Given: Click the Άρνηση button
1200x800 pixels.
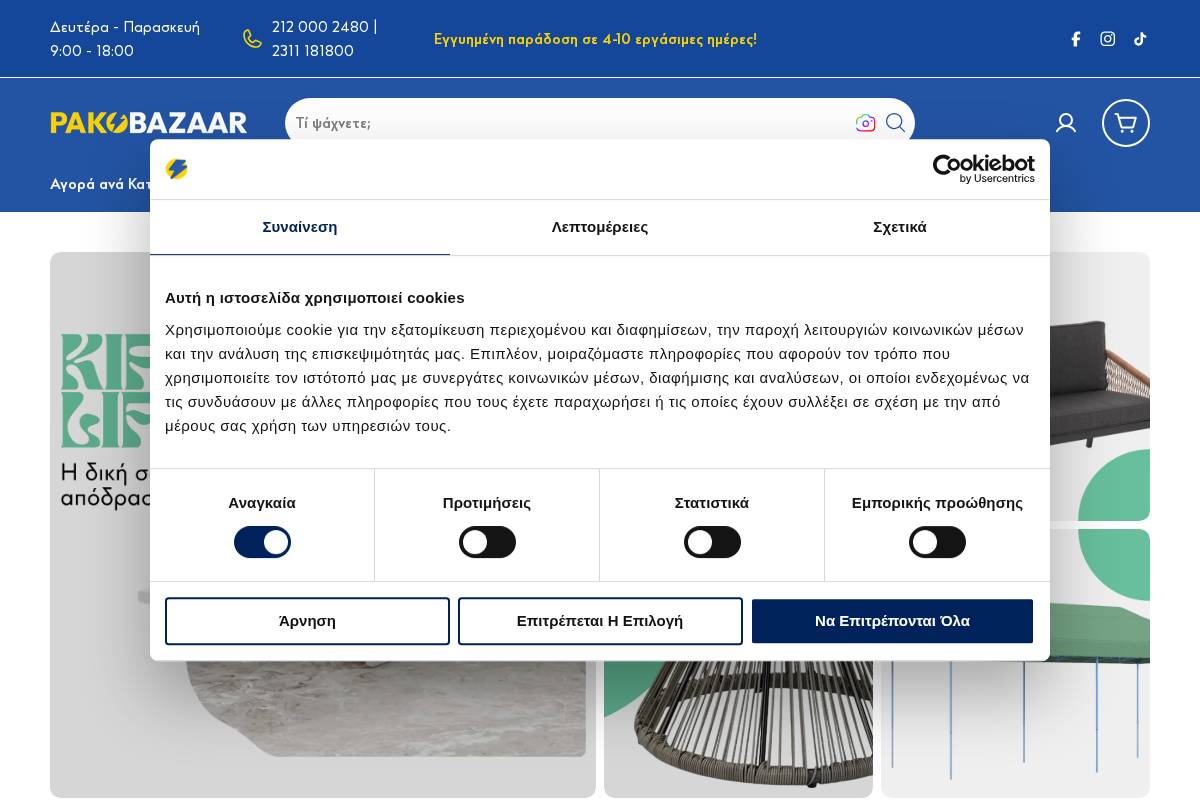Looking at the screenshot, I should [x=307, y=621].
